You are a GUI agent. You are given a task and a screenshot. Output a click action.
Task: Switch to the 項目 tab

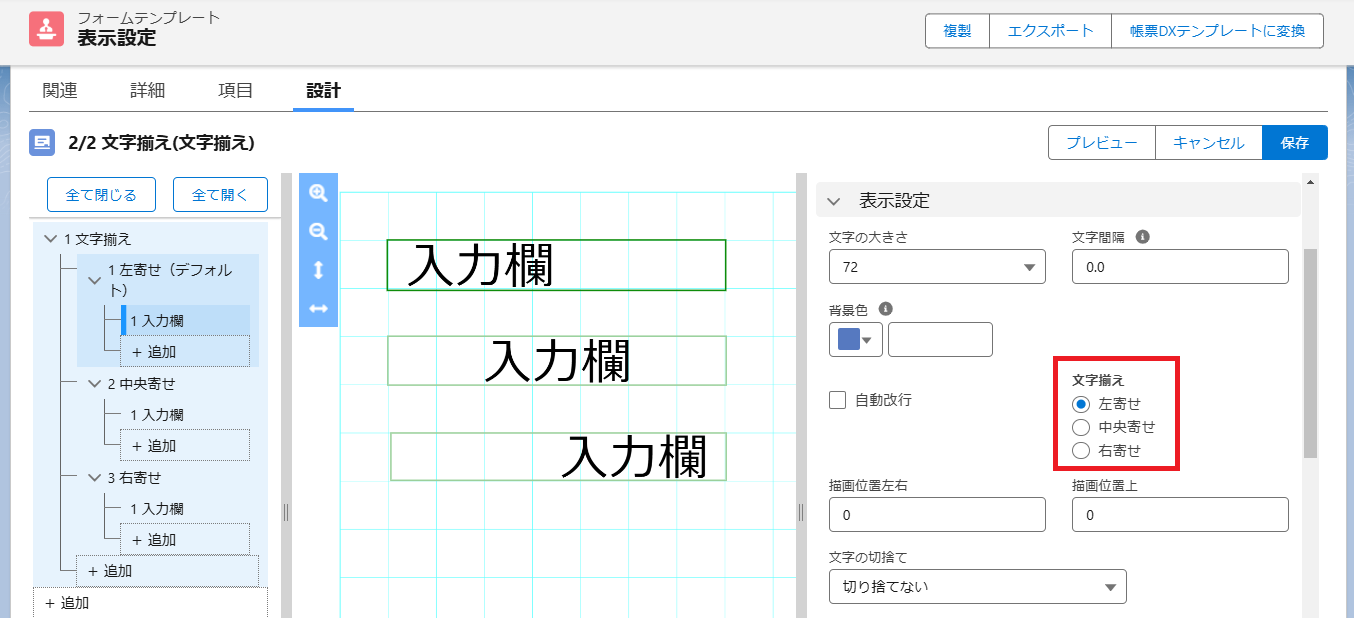click(235, 90)
